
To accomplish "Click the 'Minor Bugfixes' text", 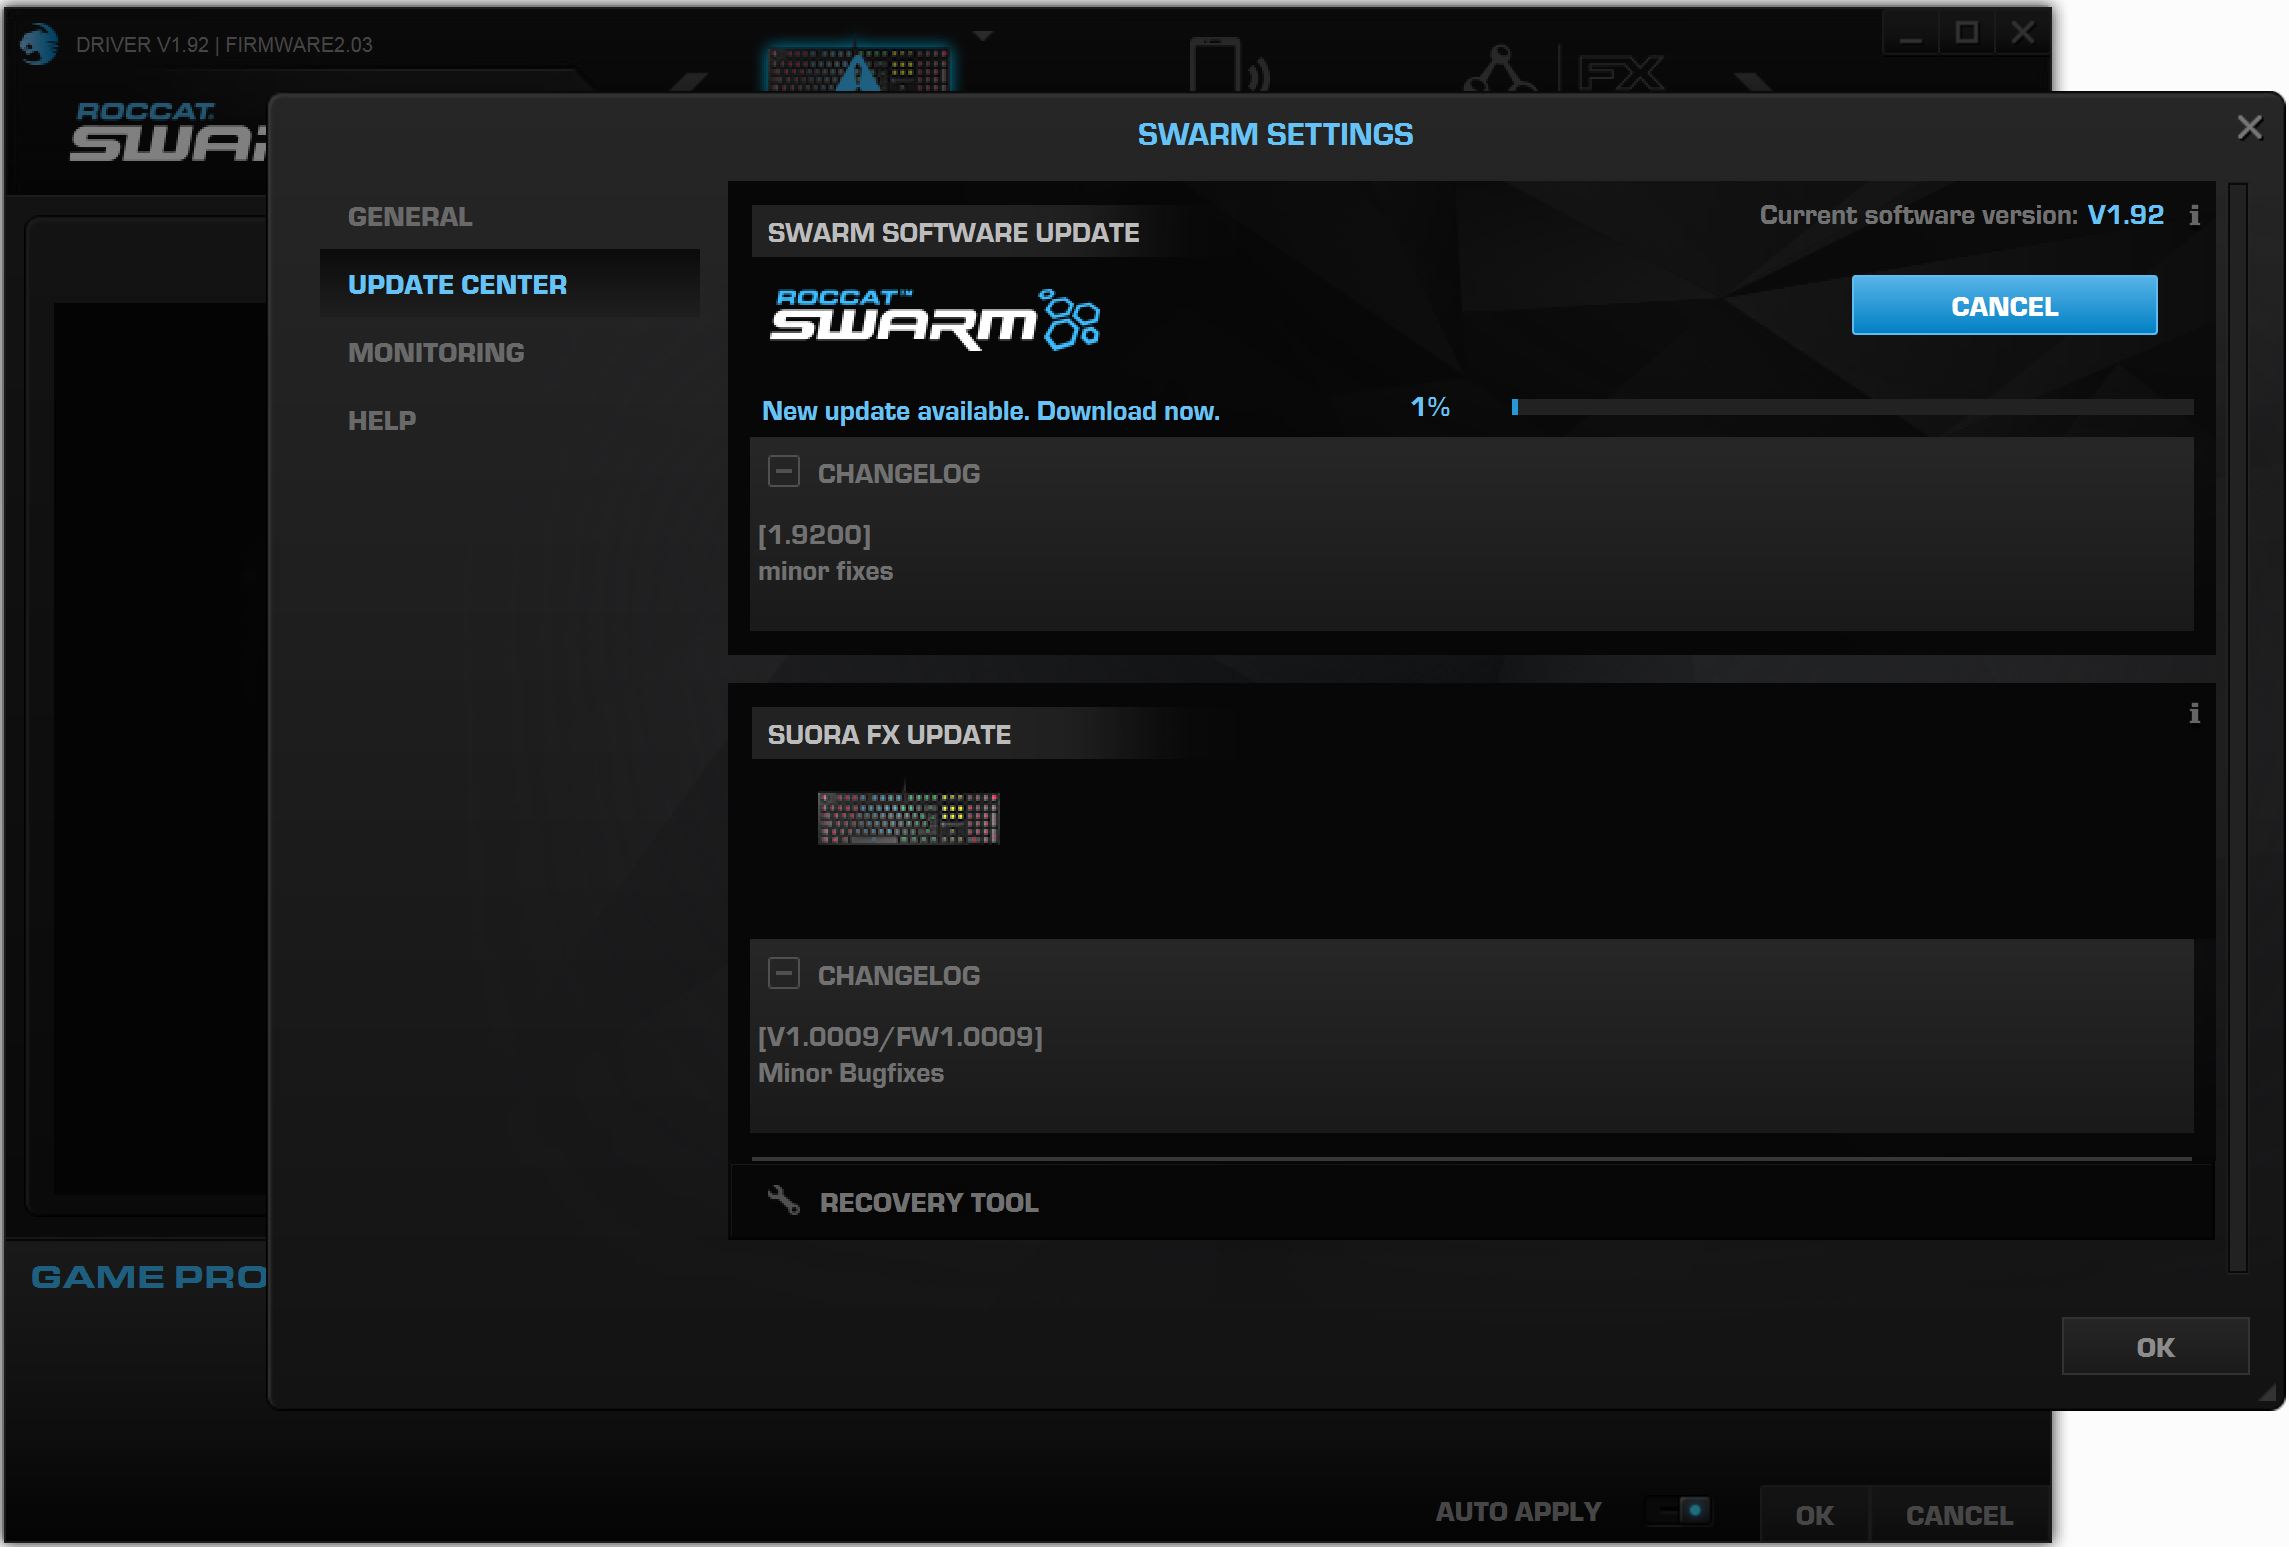I will [x=851, y=1073].
